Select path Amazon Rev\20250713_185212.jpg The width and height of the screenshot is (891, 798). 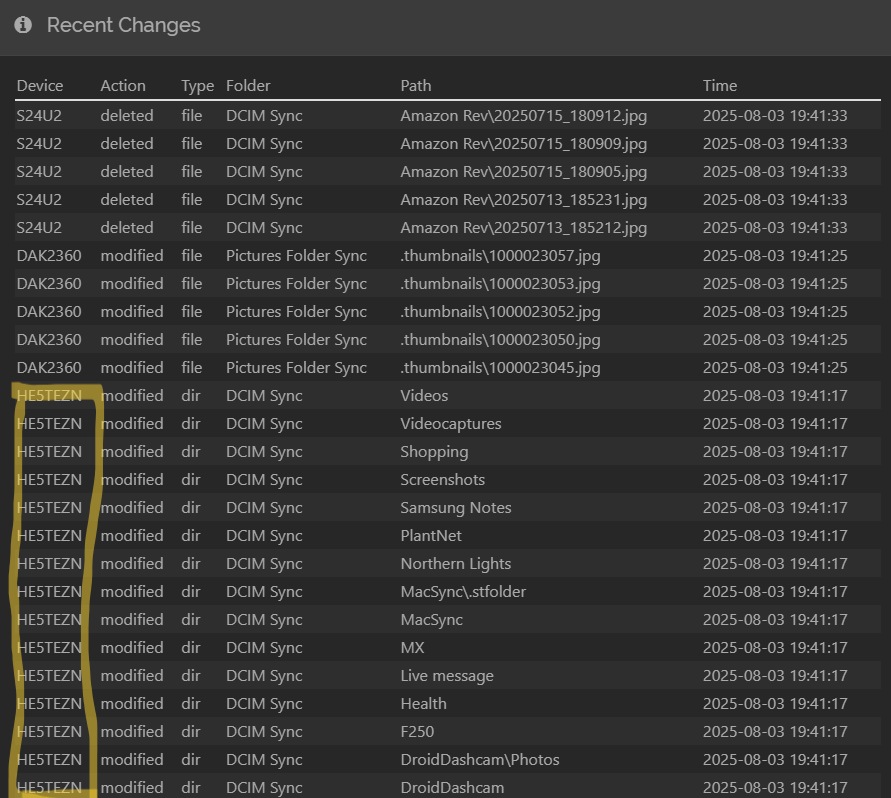click(523, 228)
